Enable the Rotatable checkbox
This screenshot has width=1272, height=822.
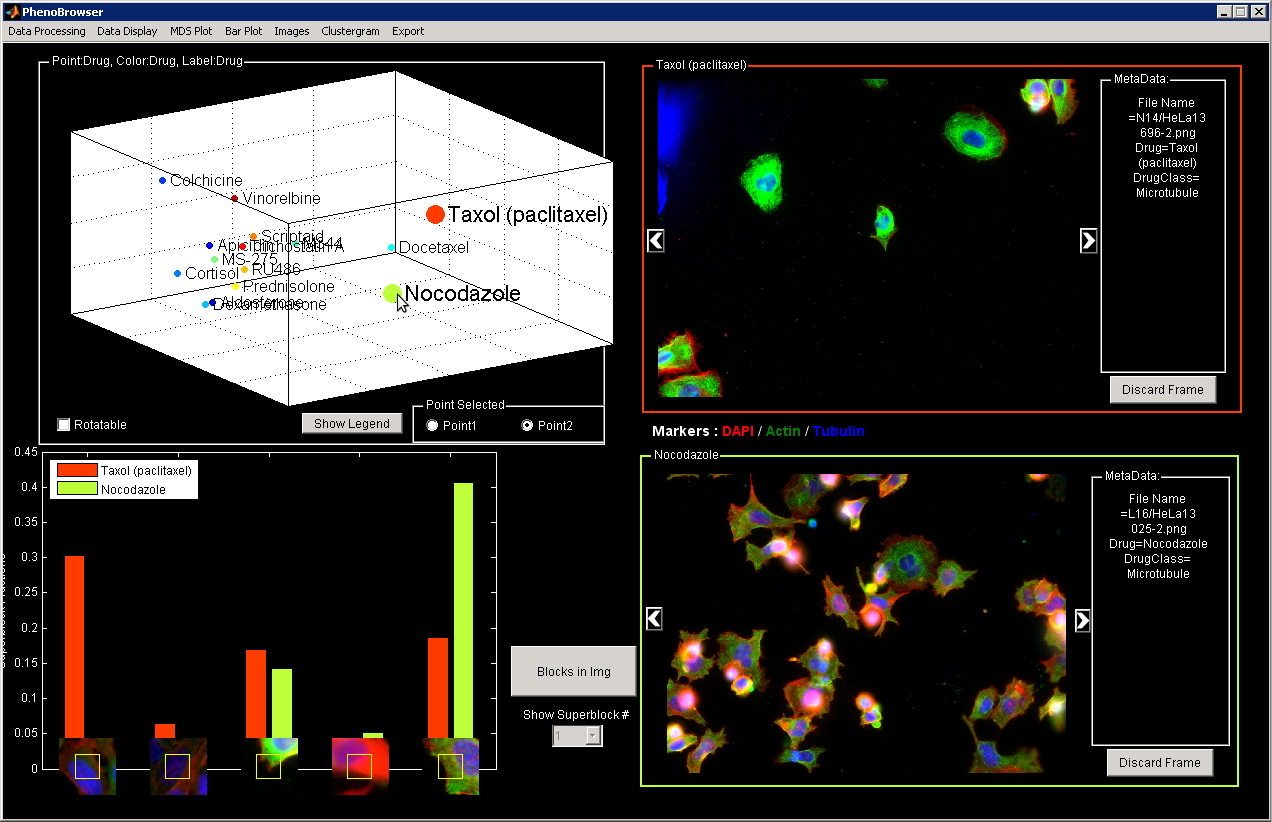tap(64, 424)
